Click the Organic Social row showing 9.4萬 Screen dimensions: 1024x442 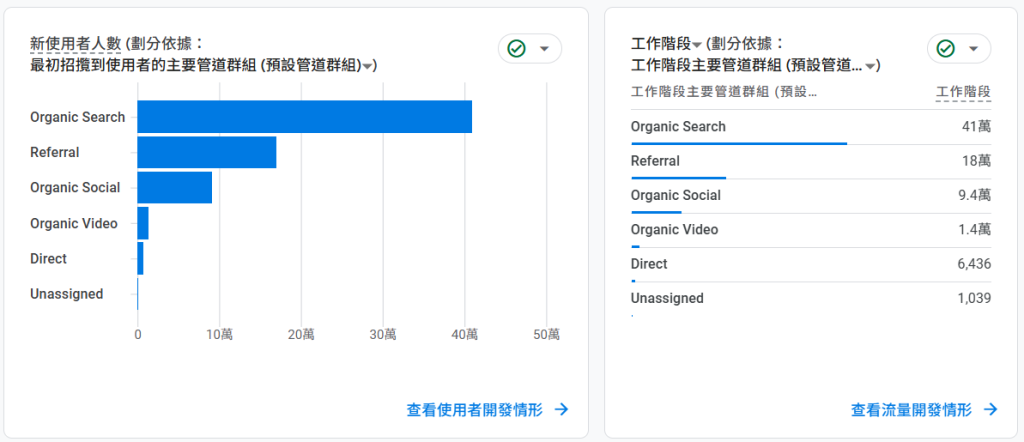point(810,196)
